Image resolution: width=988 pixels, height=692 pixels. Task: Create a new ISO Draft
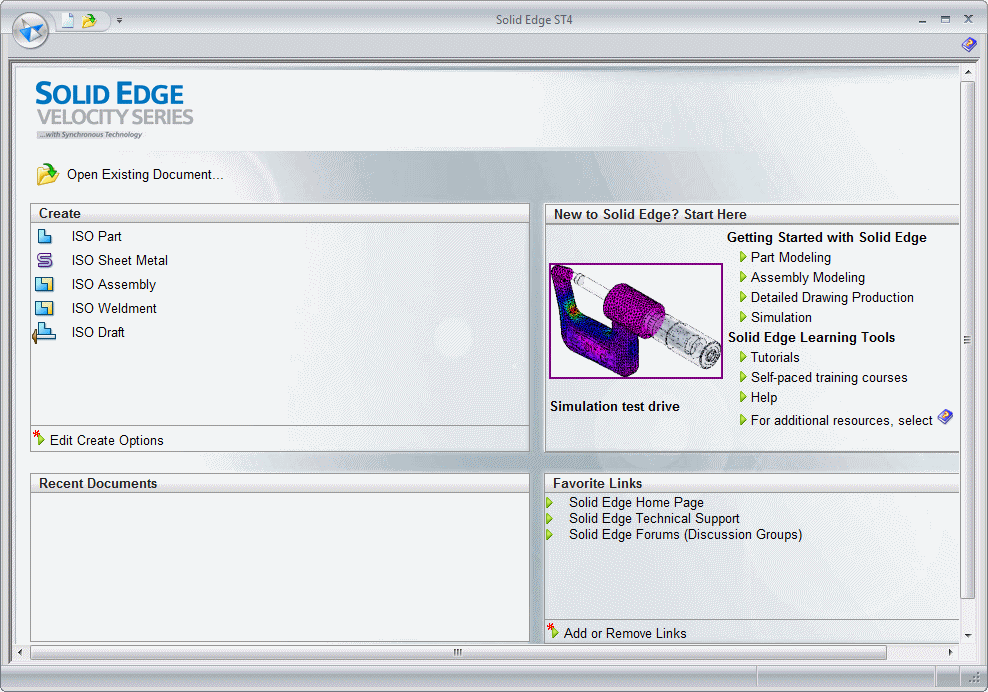coord(98,332)
